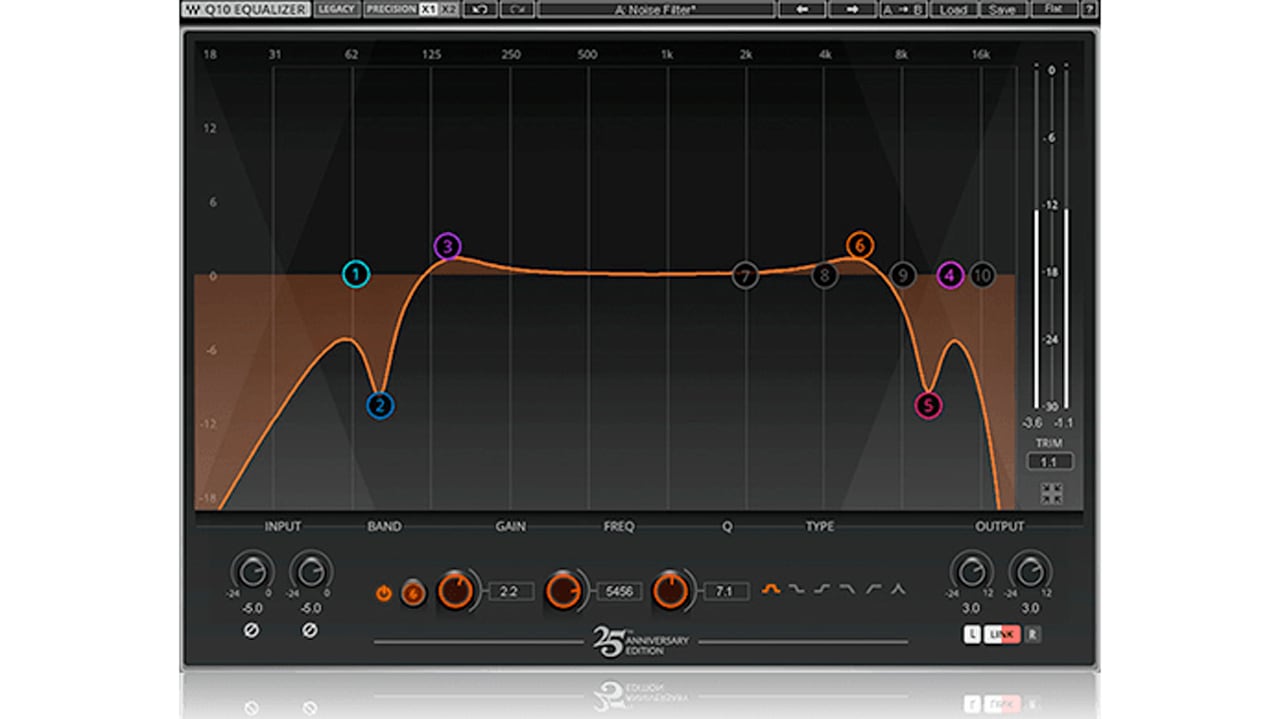Switch precision to X1
Screen dimensions: 1280x719
428,9
